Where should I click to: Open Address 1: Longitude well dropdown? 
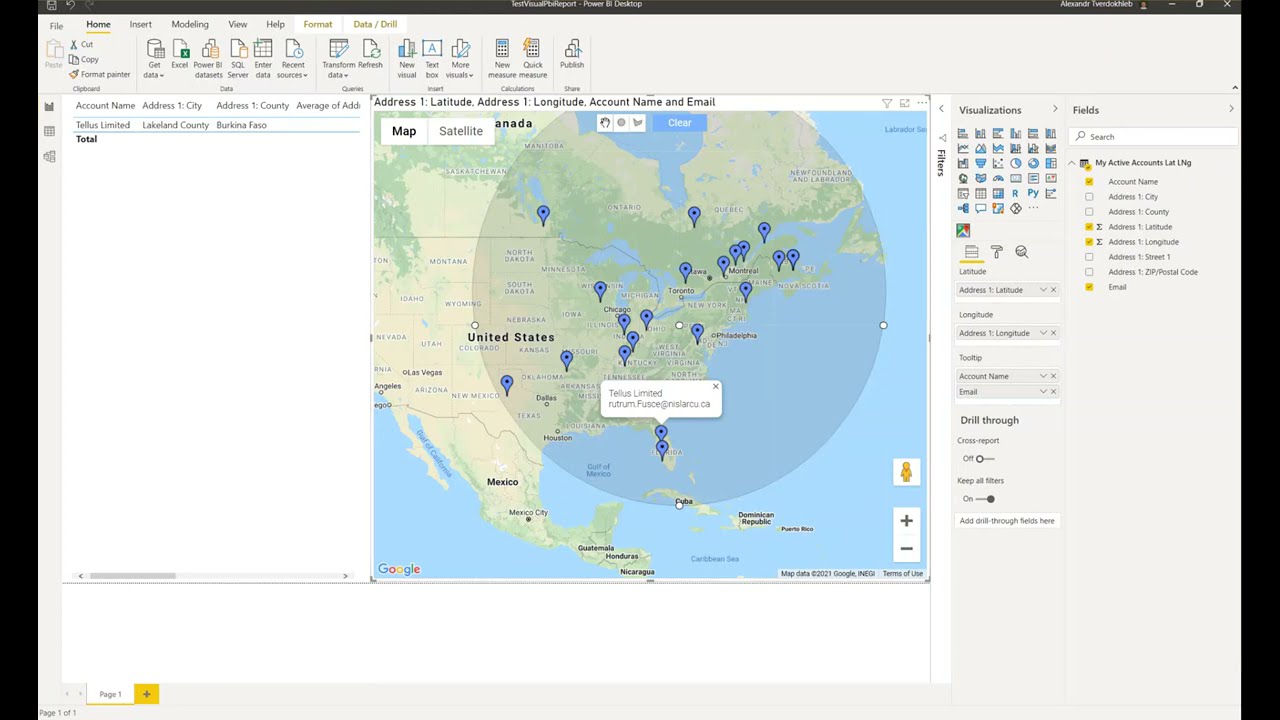point(1043,333)
